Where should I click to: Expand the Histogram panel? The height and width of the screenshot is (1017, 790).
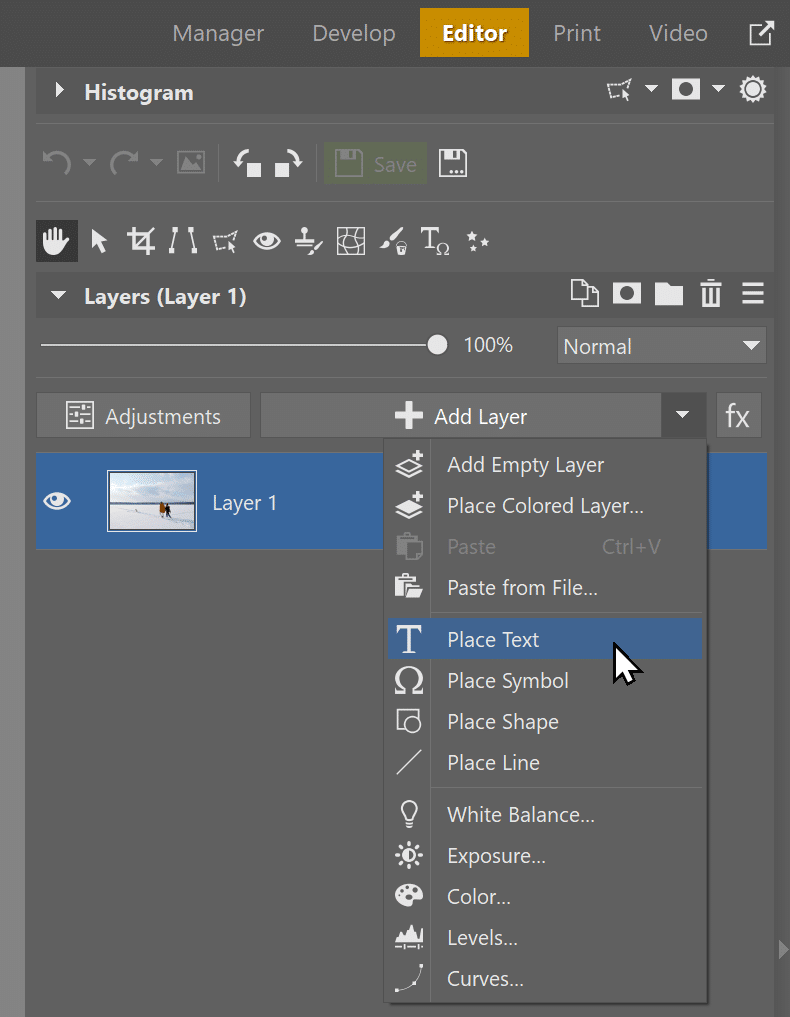coord(59,92)
